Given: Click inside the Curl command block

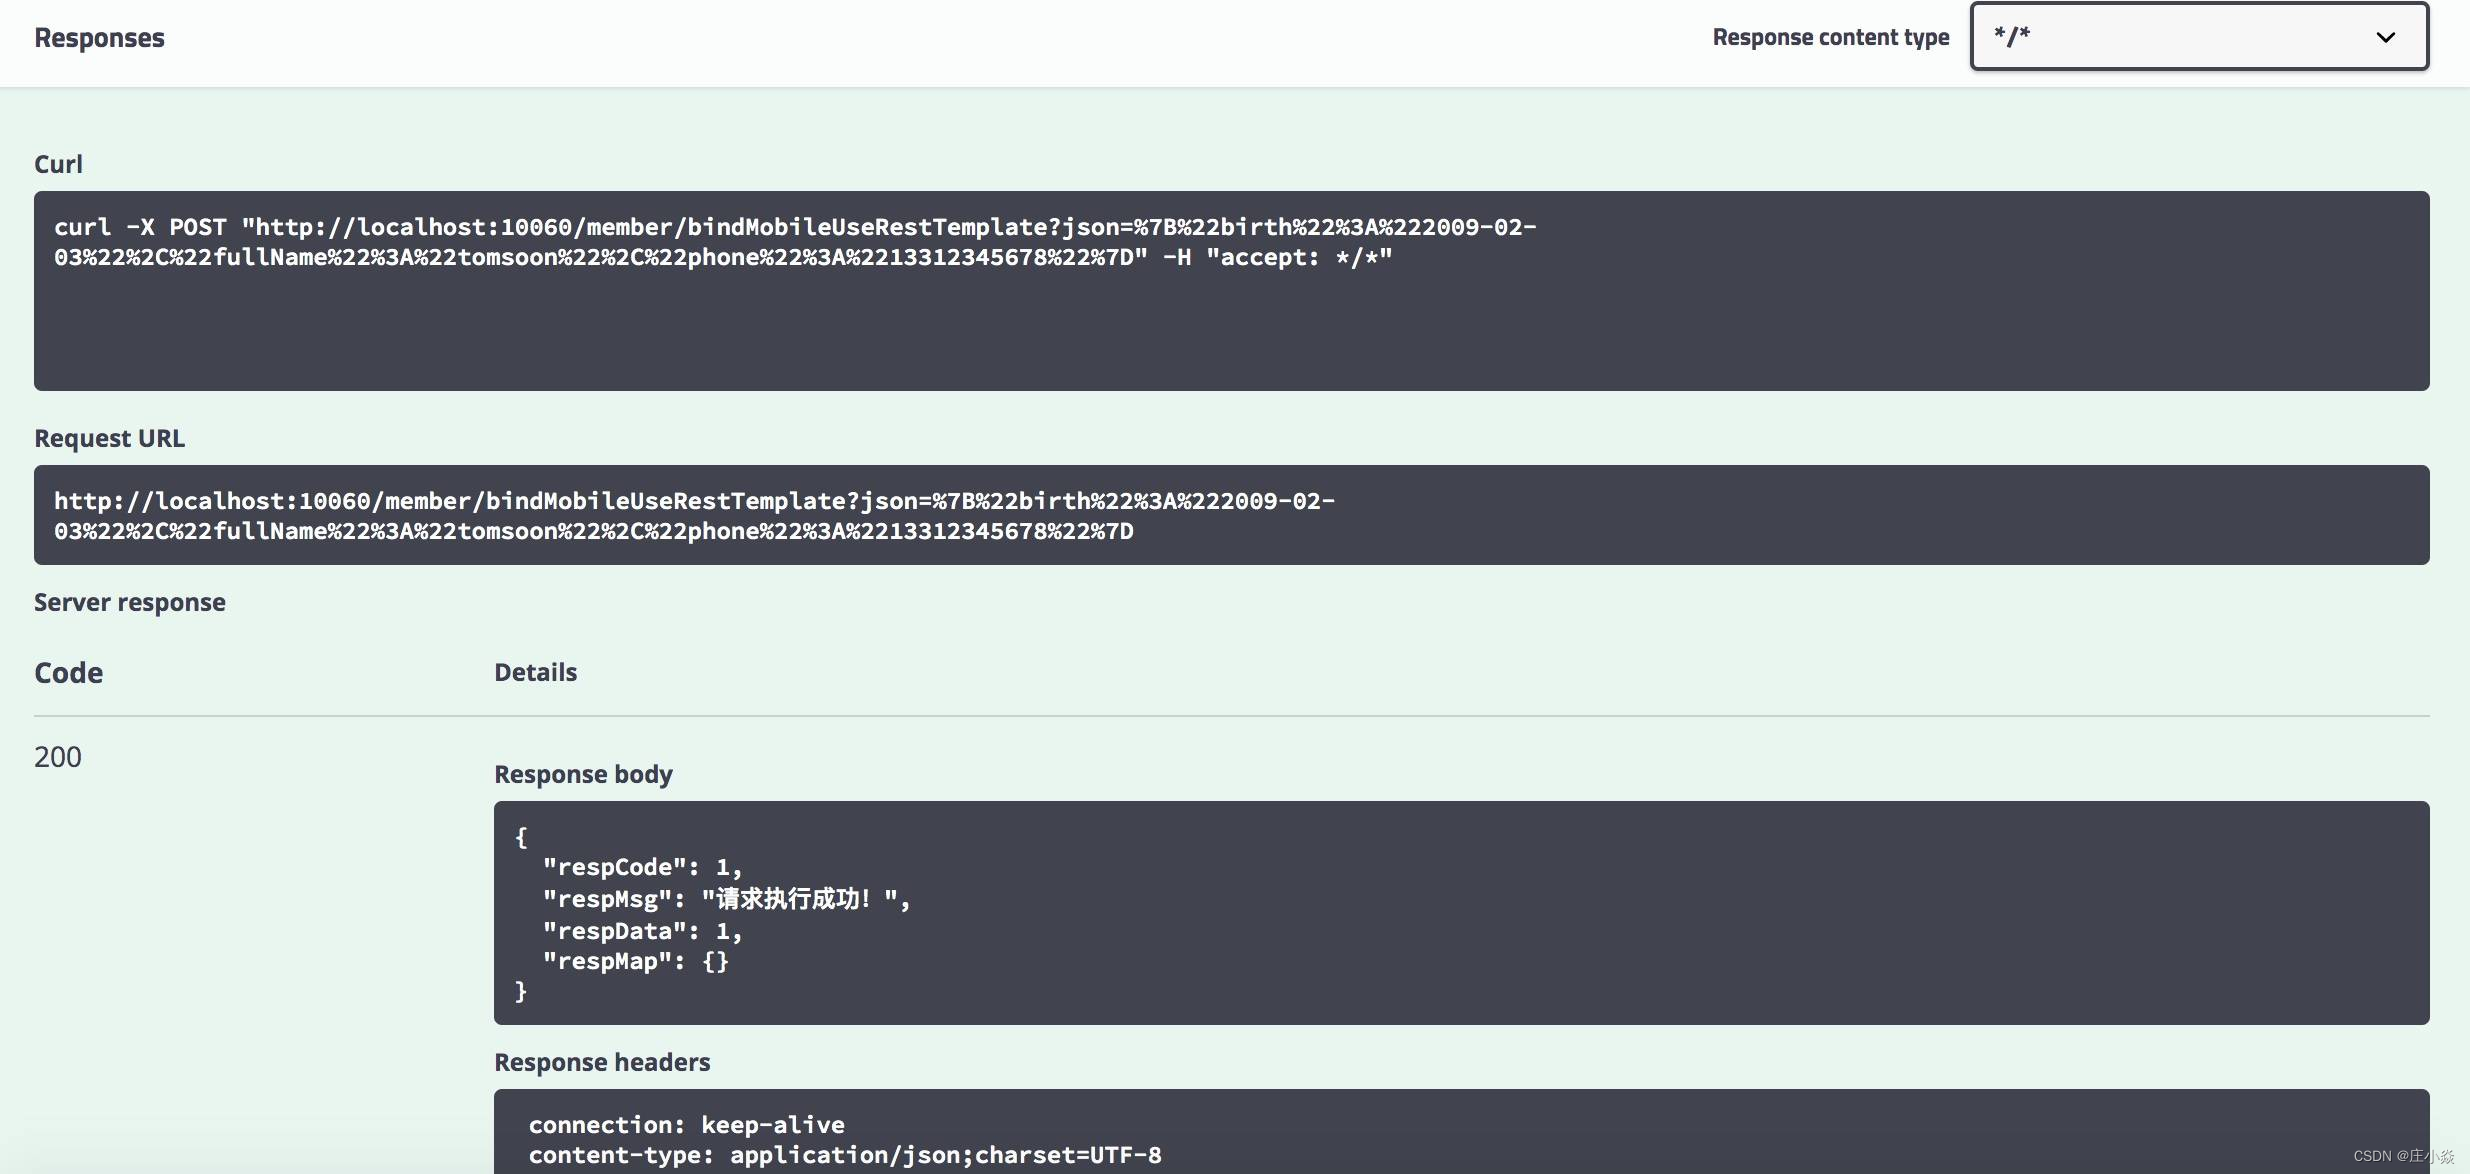Looking at the screenshot, I should tap(1230, 290).
